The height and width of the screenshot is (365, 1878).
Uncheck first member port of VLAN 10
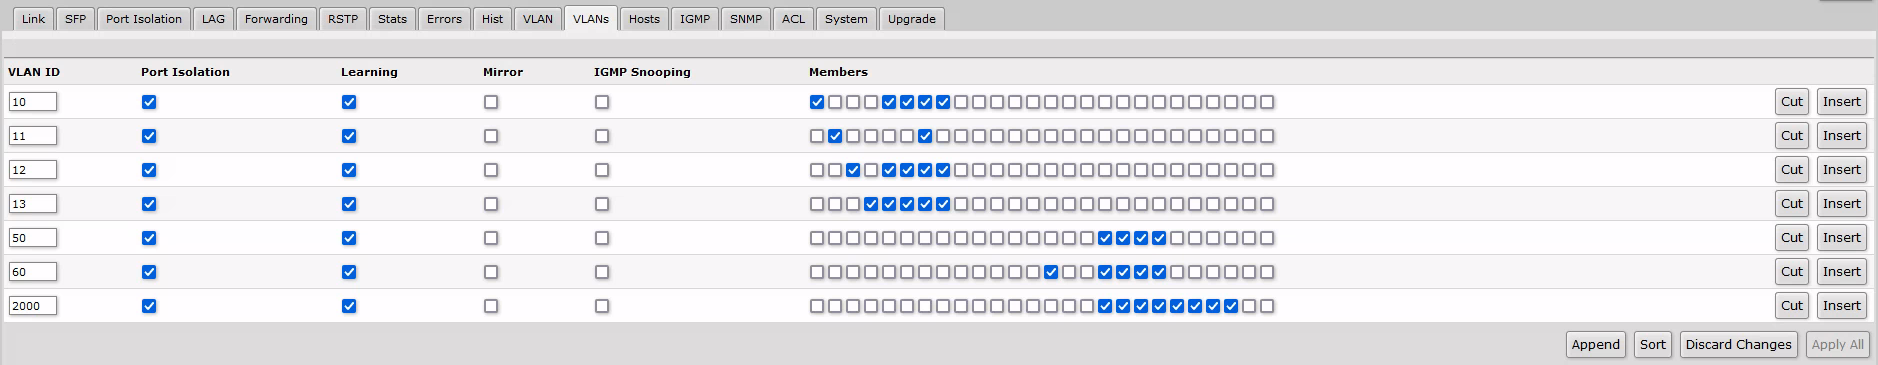pyautogui.click(x=817, y=102)
